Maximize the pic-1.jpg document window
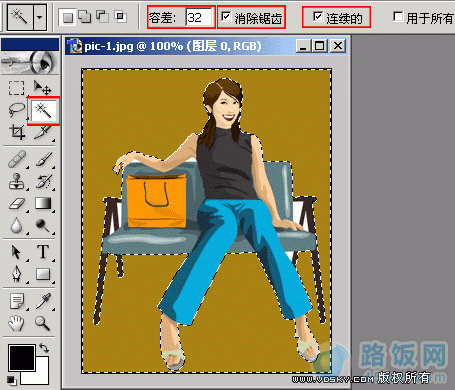455x390 pixels. tap(320, 46)
